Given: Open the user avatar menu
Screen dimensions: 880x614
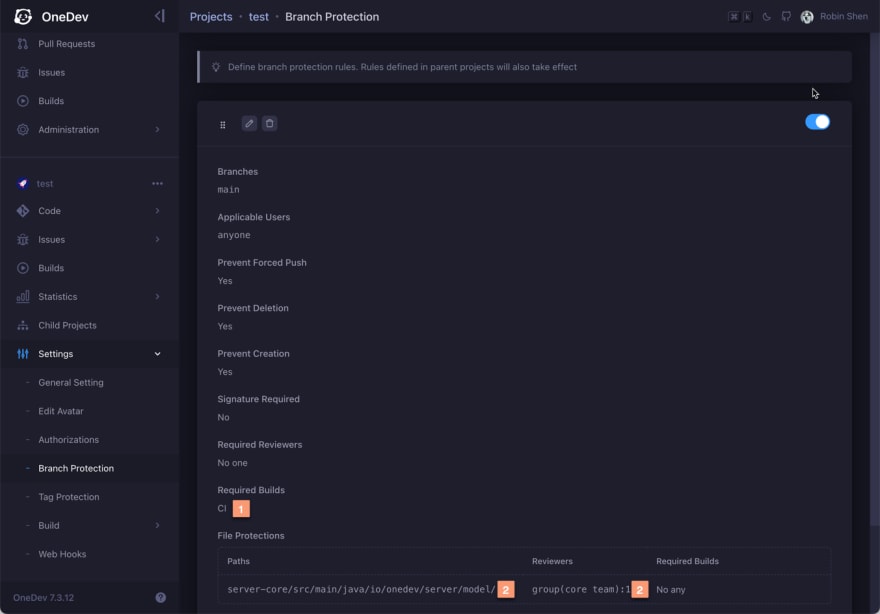Looking at the screenshot, I should coord(807,17).
